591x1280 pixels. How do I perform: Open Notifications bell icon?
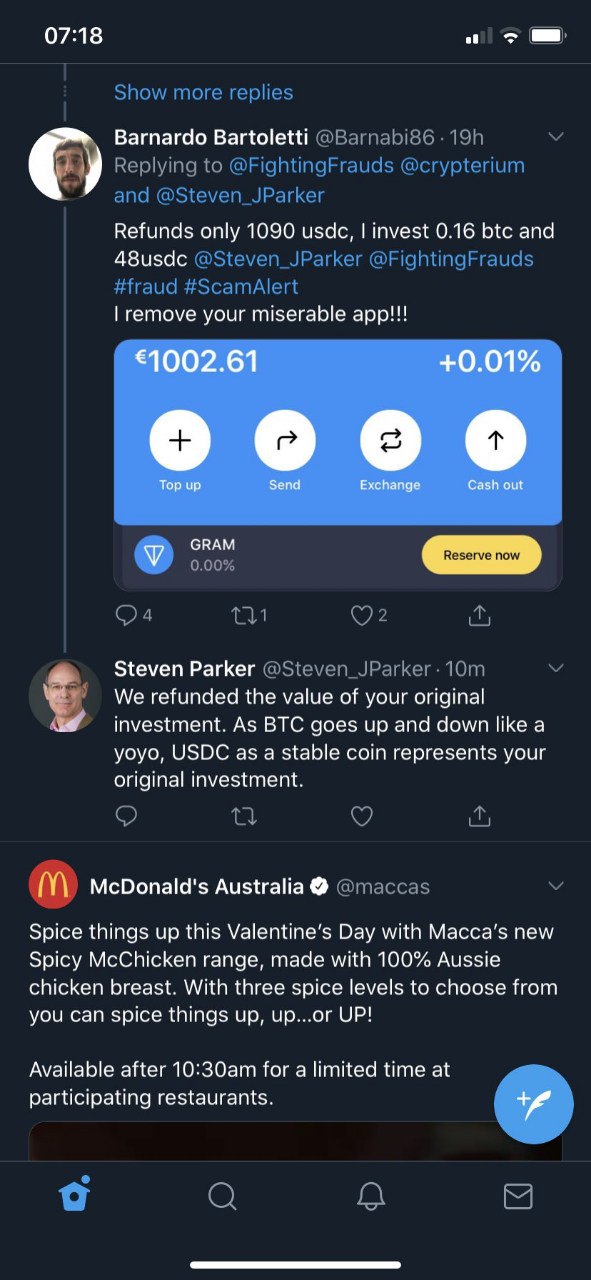pyautogui.click(x=371, y=1196)
